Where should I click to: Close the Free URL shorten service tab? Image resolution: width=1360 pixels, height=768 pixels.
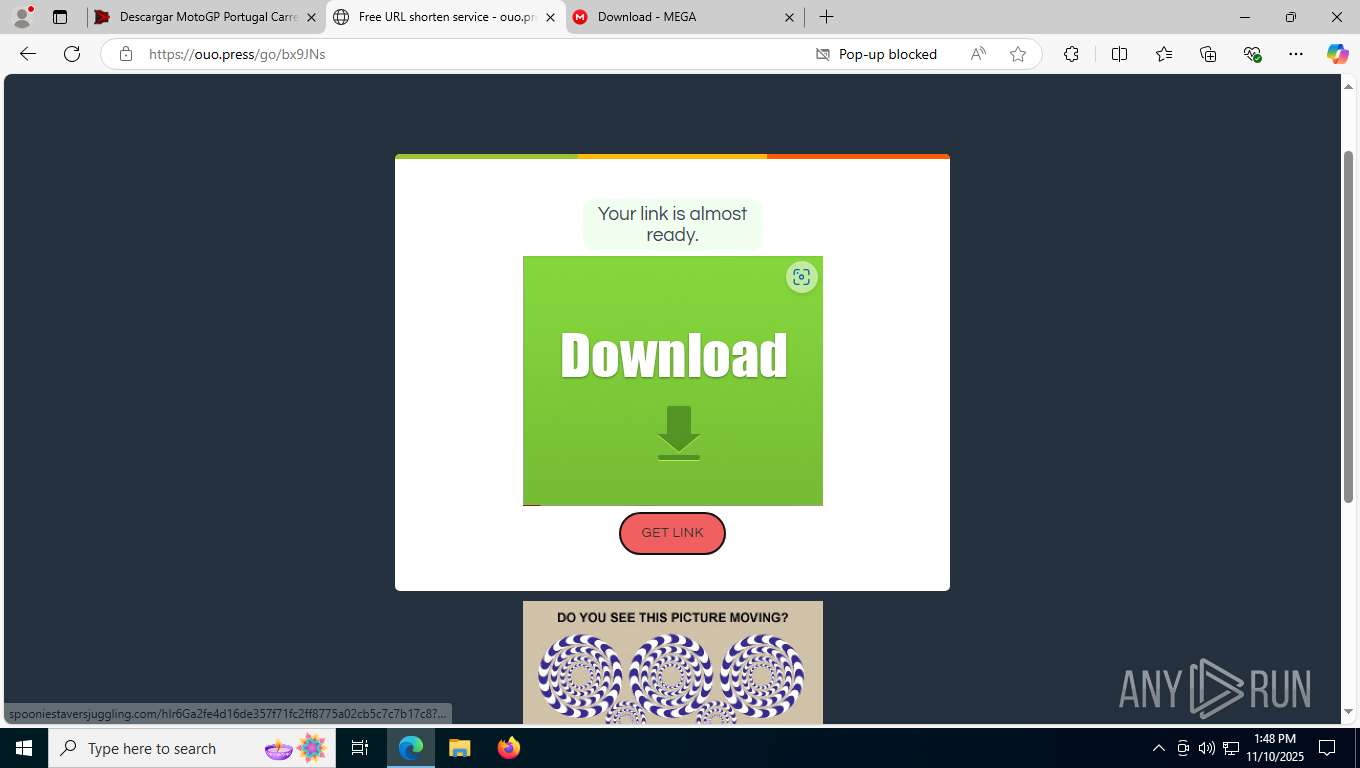[550, 17]
